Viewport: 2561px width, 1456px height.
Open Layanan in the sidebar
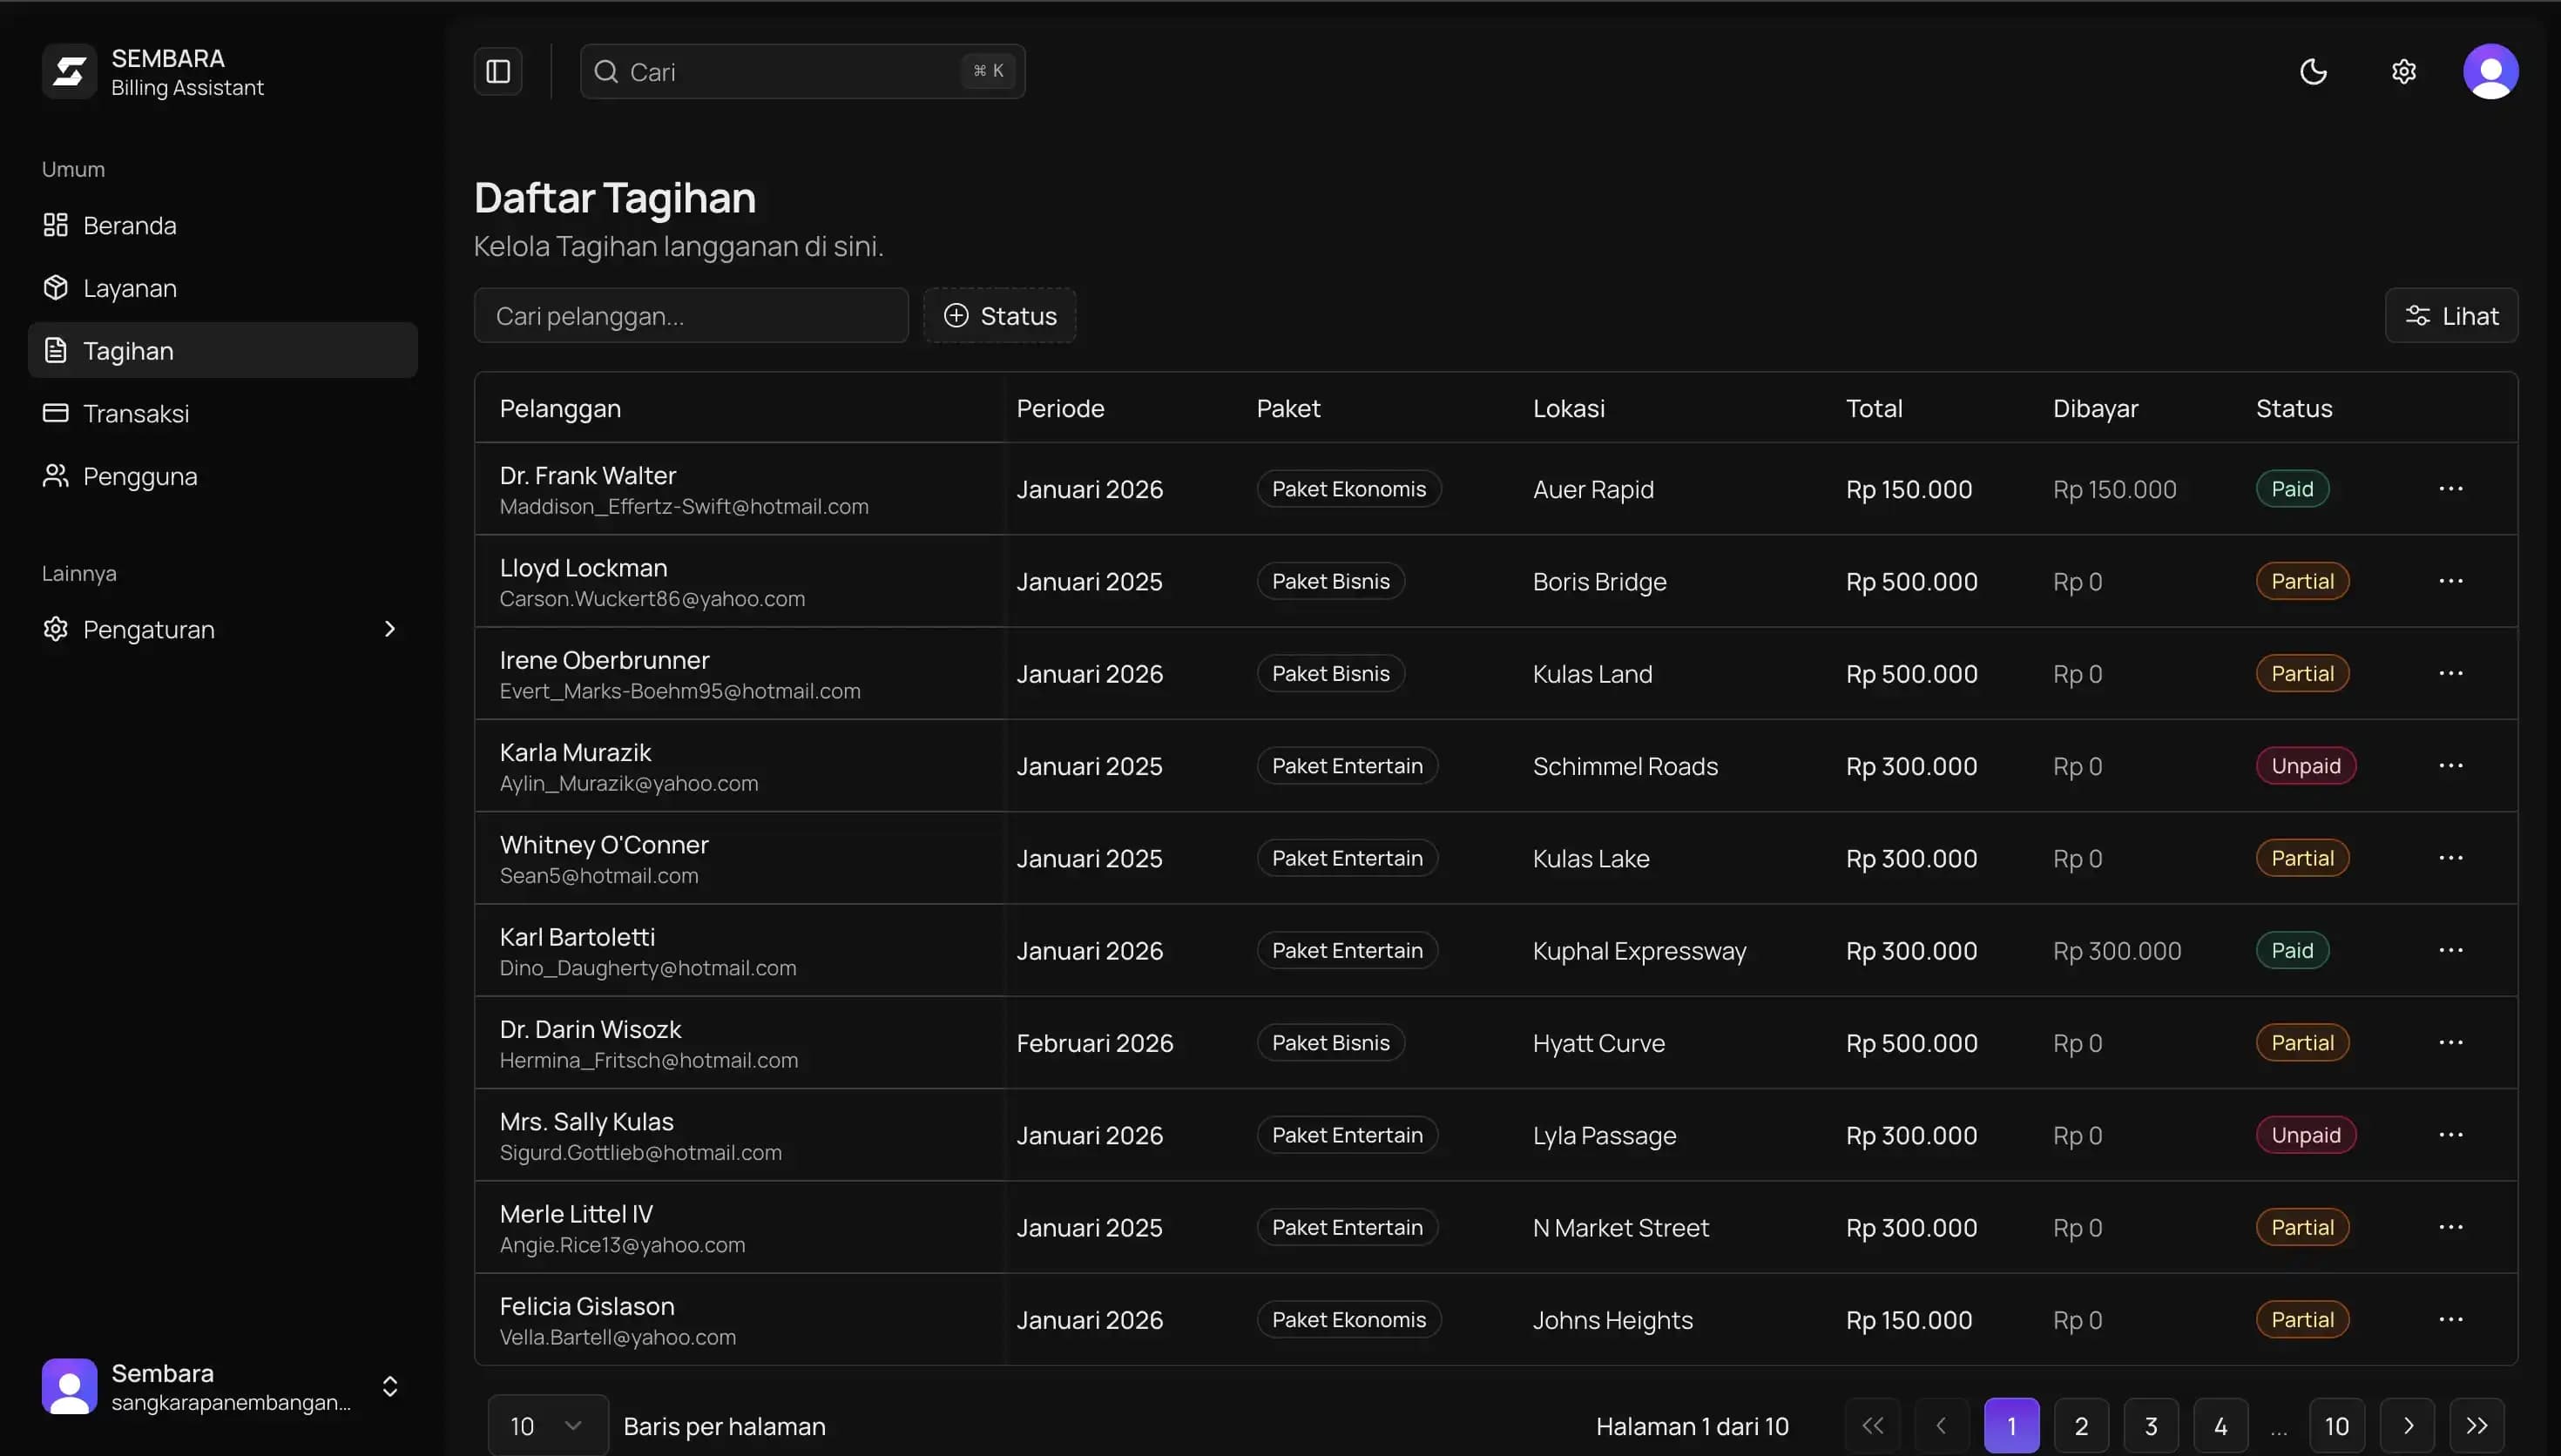pos(130,288)
